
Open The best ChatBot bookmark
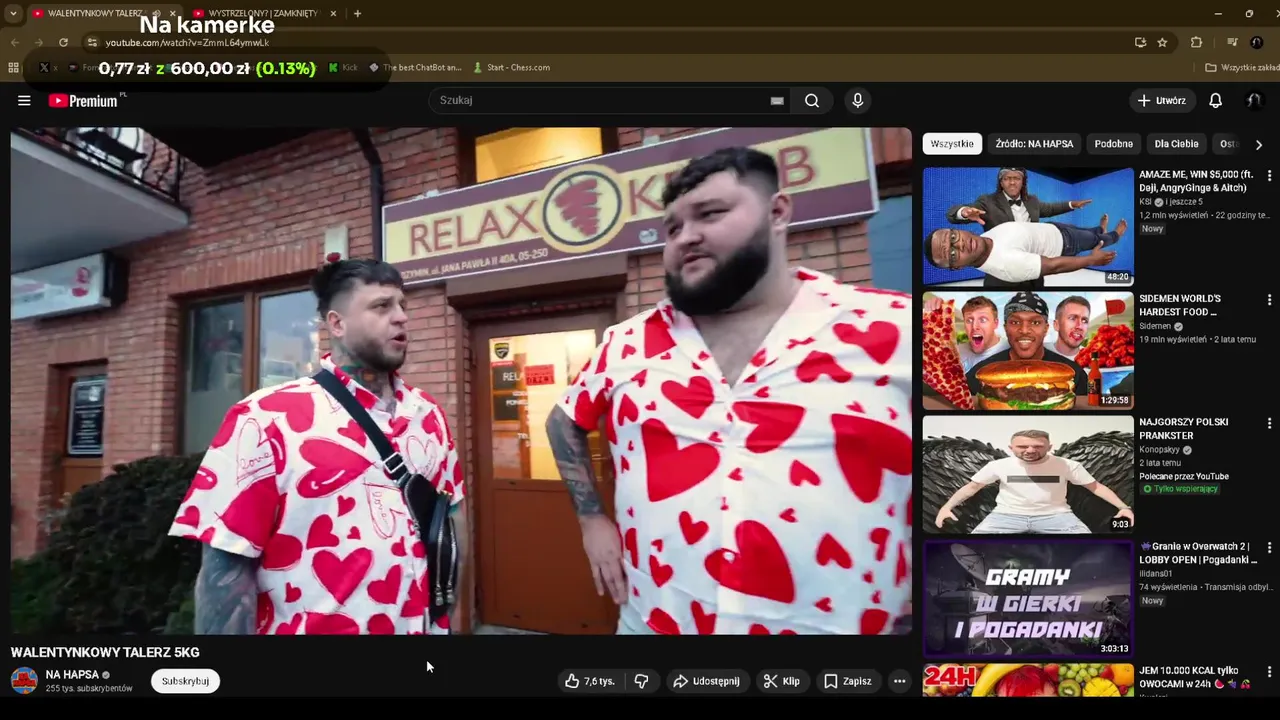point(415,67)
